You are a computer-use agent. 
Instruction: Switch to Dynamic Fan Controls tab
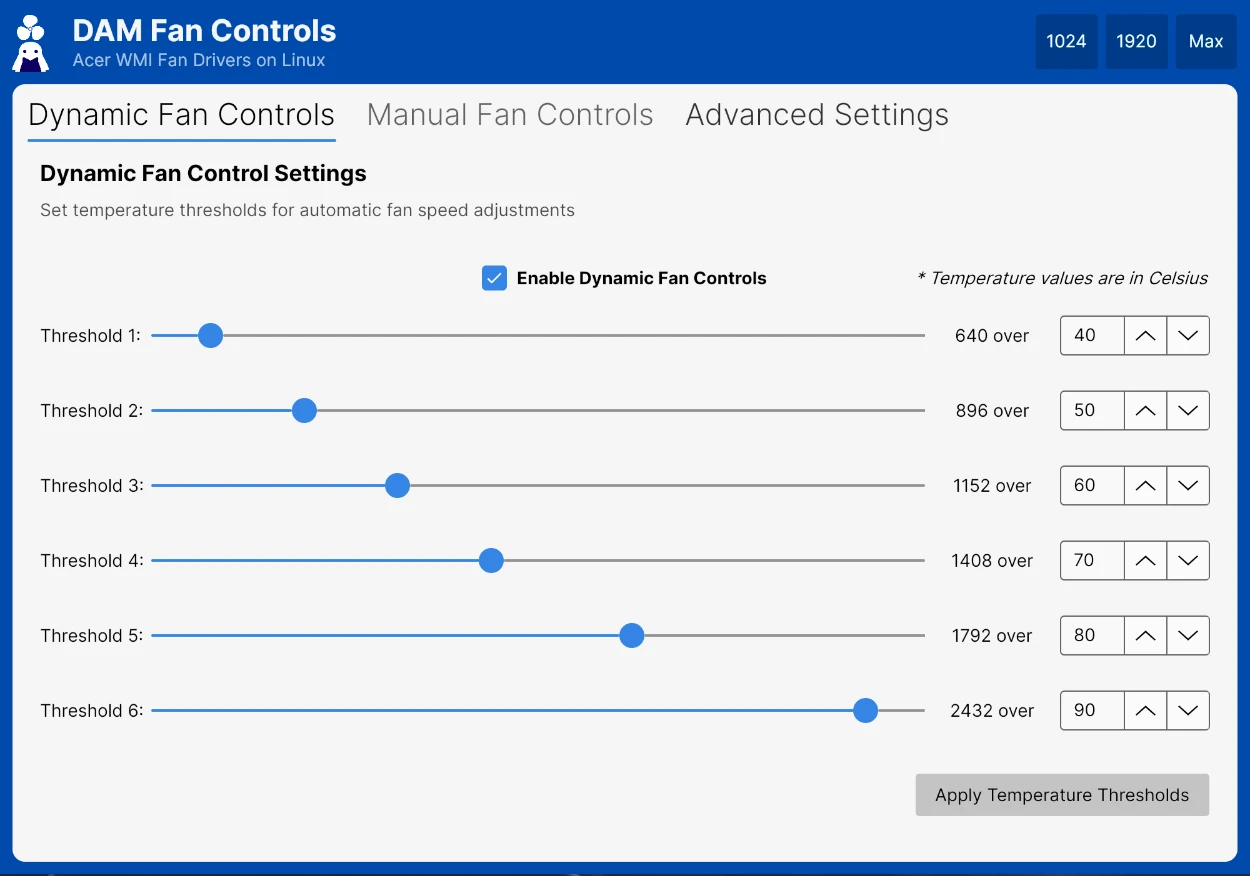point(182,115)
